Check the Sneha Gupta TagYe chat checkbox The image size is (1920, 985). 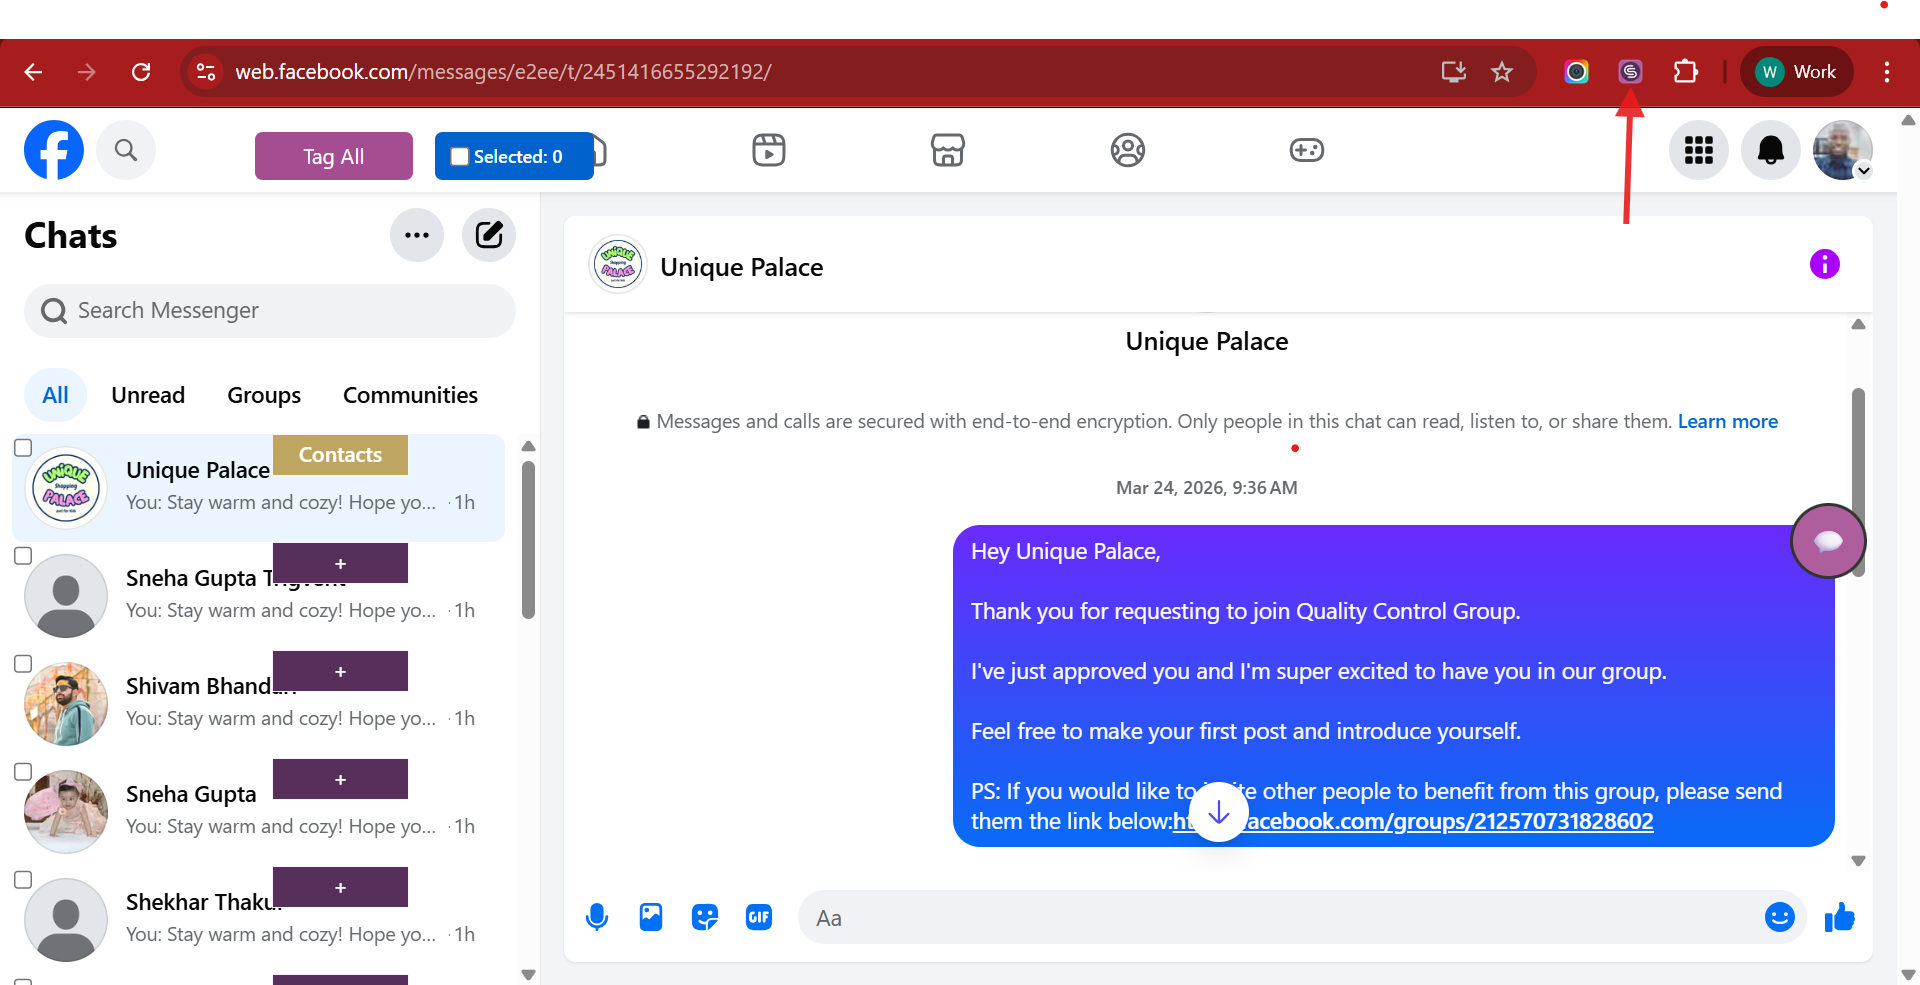pos(23,556)
